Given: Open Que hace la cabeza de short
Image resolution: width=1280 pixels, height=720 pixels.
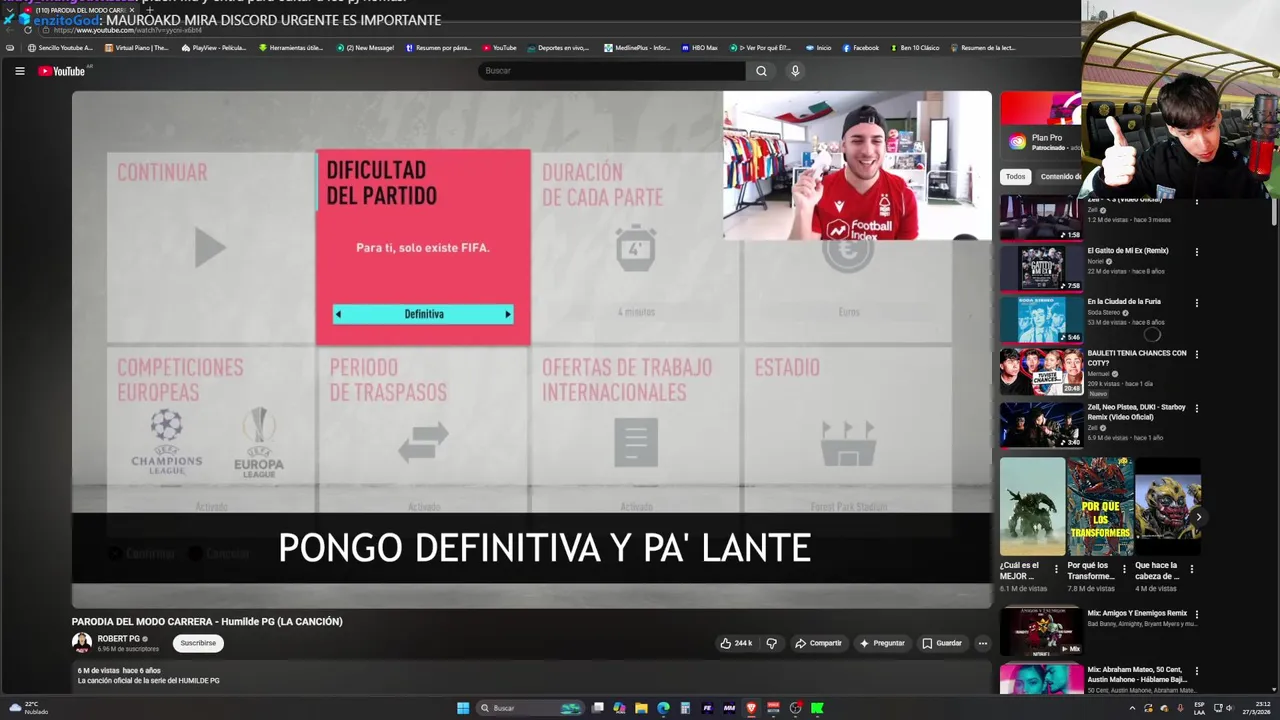Looking at the screenshot, I should 1167,507.
